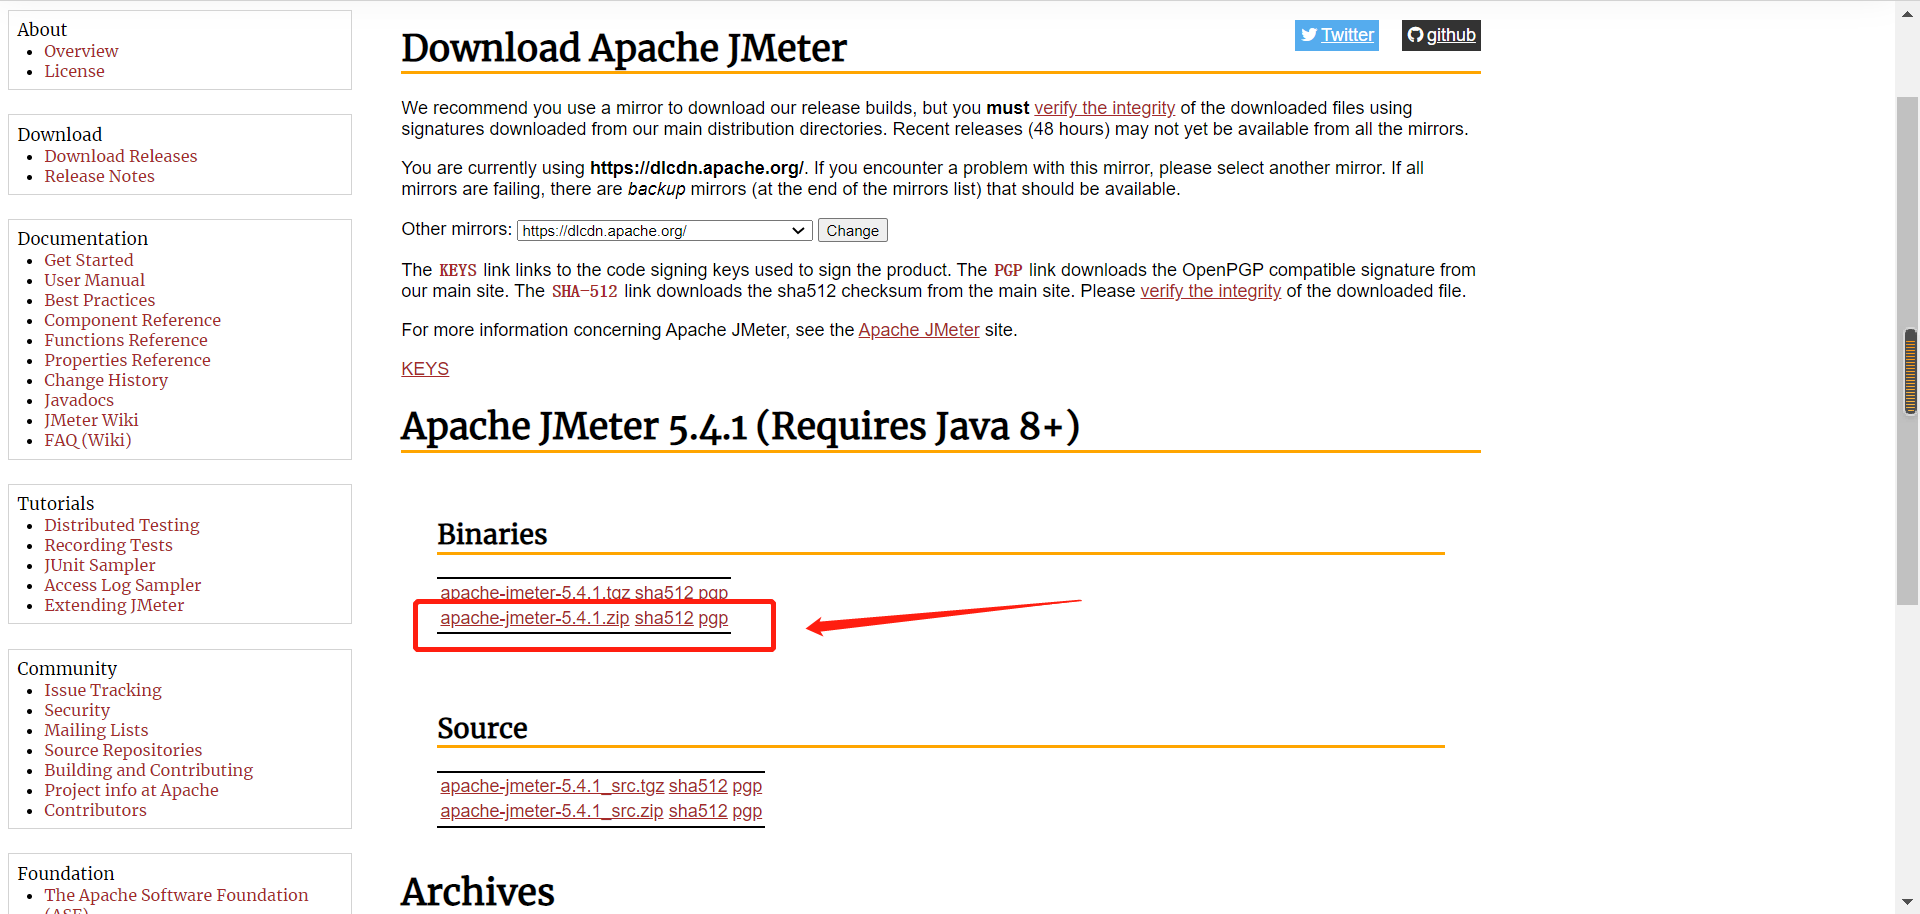This screenshot has height=914, width=1920.
Task: Open Best Practices page
Action: click(99, 300)
